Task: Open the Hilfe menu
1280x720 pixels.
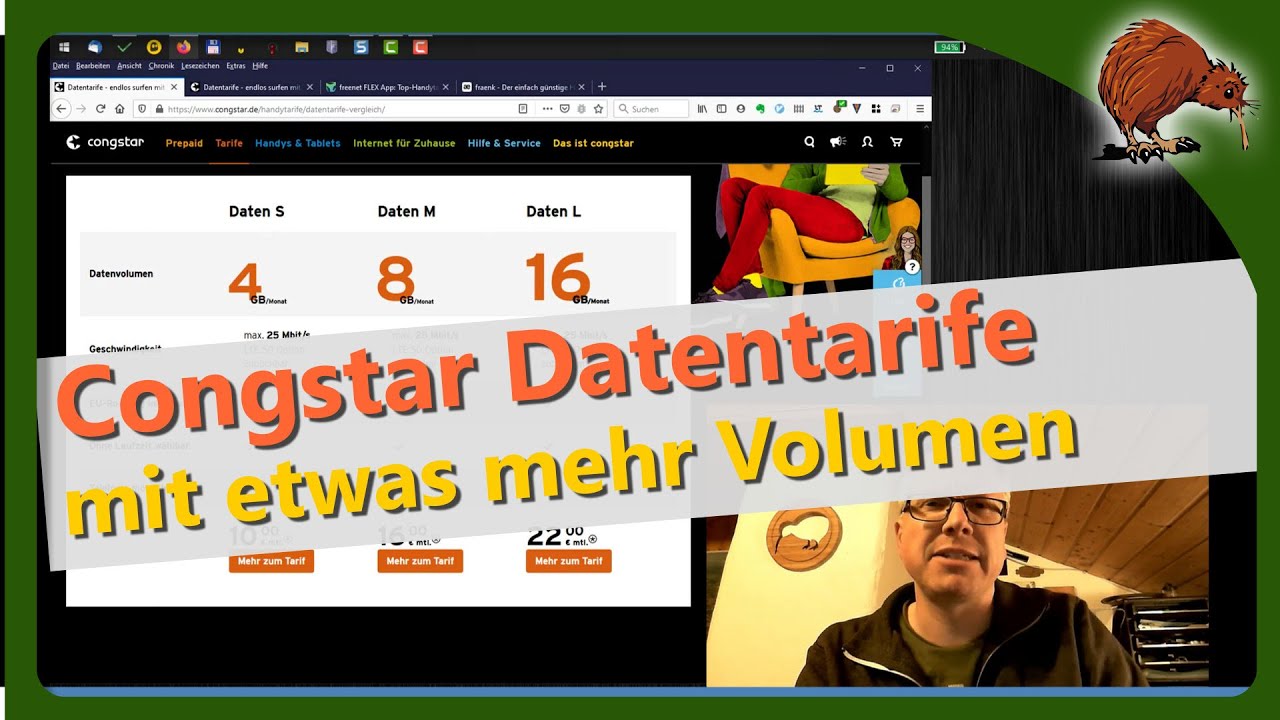Action: 260,66
